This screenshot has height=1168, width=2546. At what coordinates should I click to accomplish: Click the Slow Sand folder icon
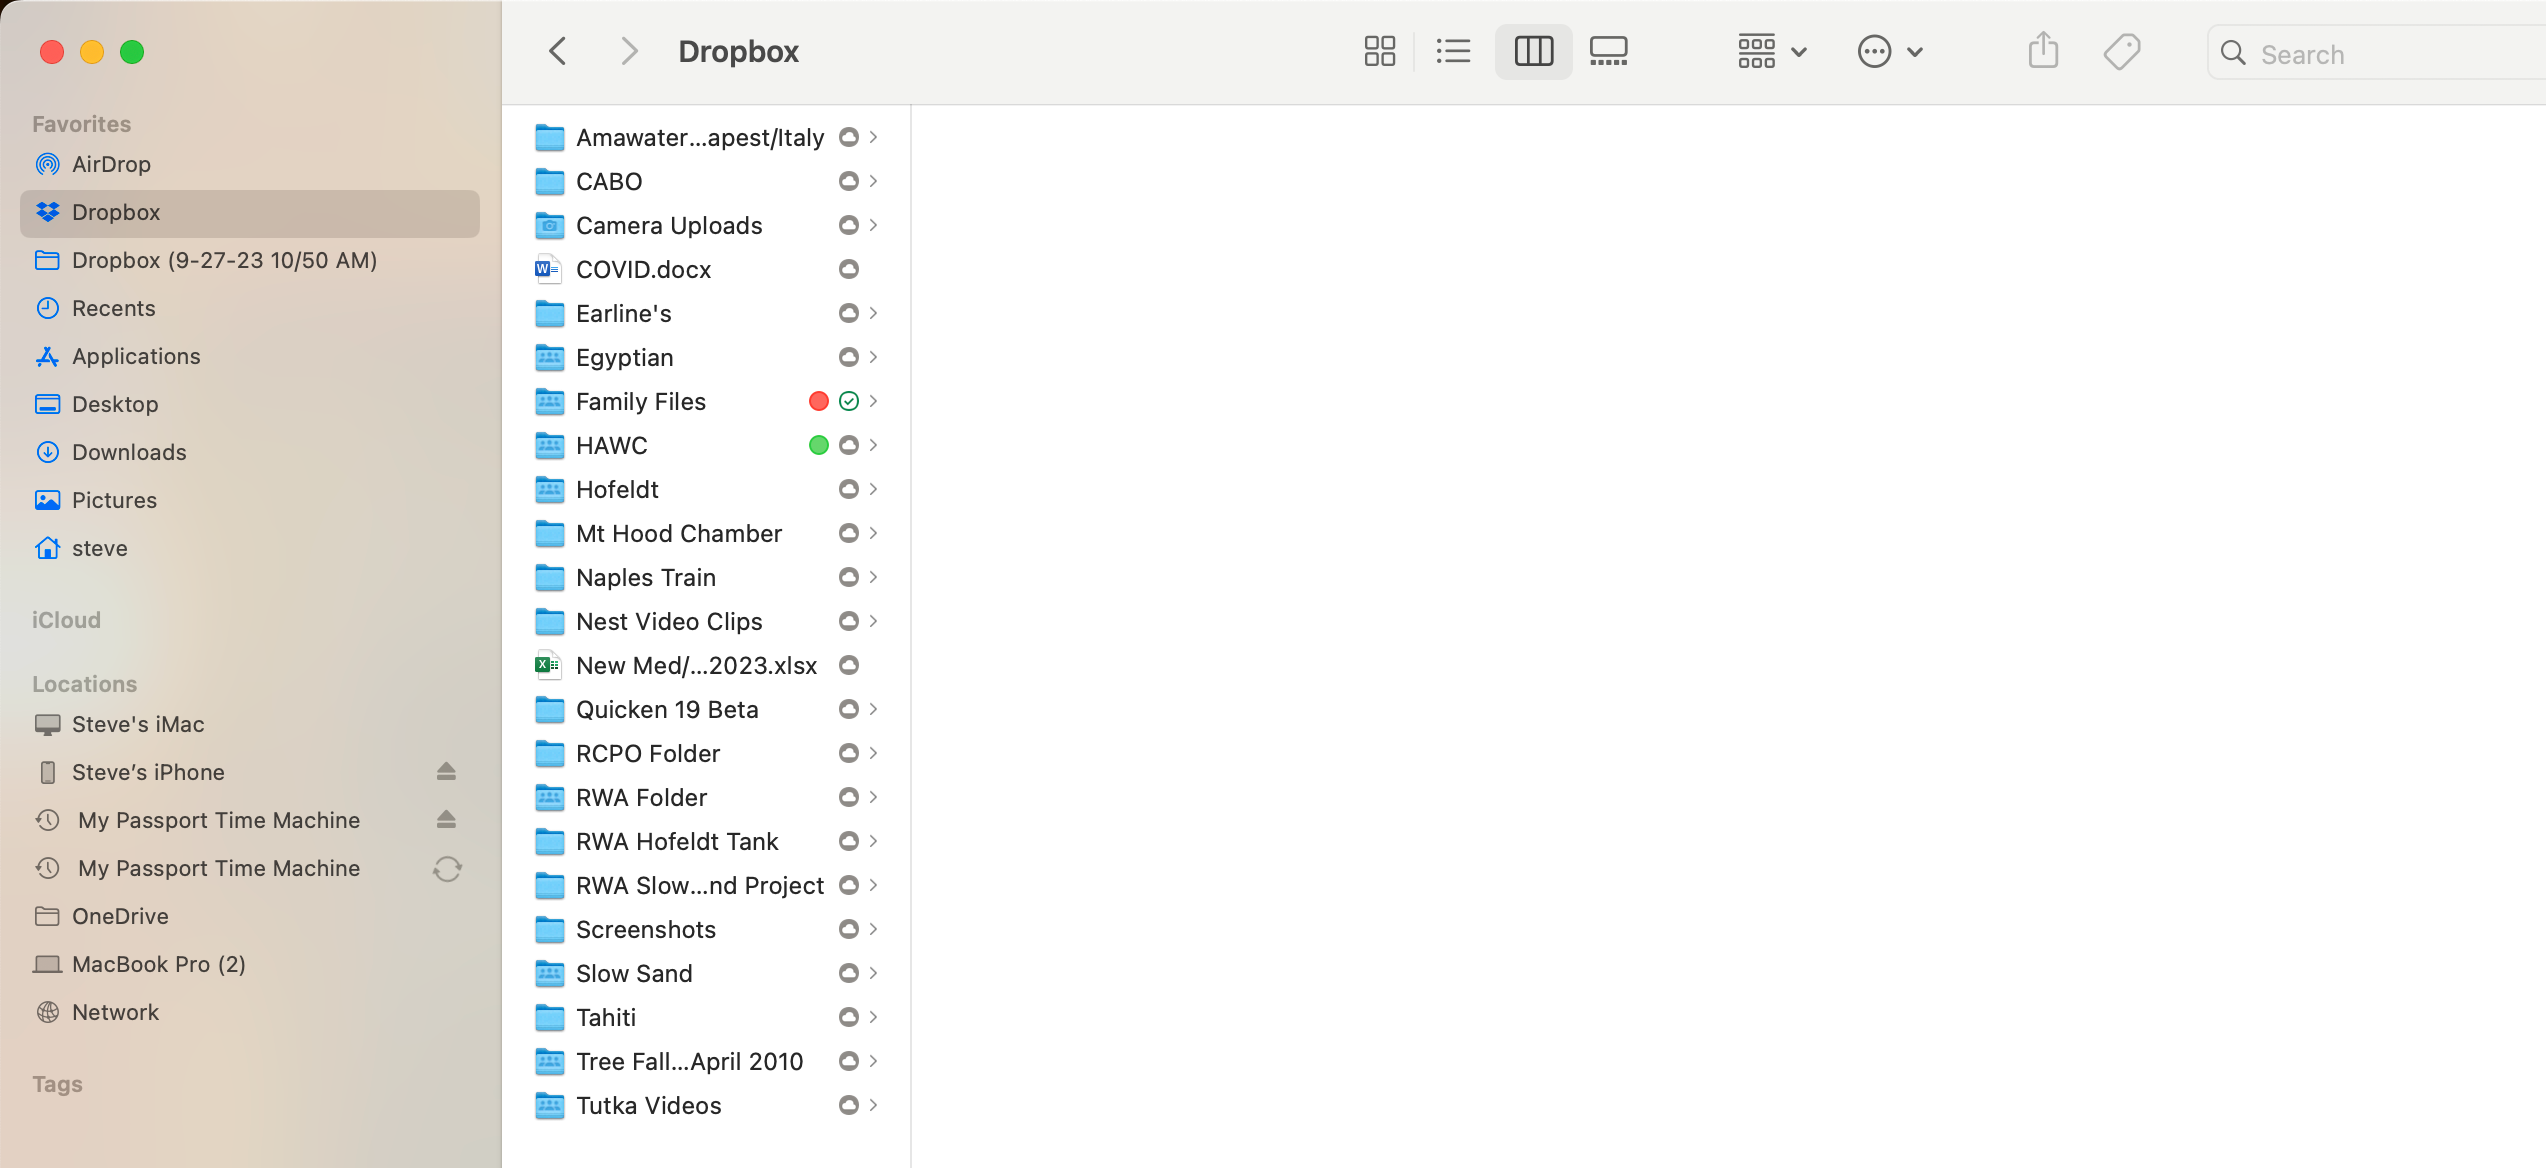click(x=549, y=973)
